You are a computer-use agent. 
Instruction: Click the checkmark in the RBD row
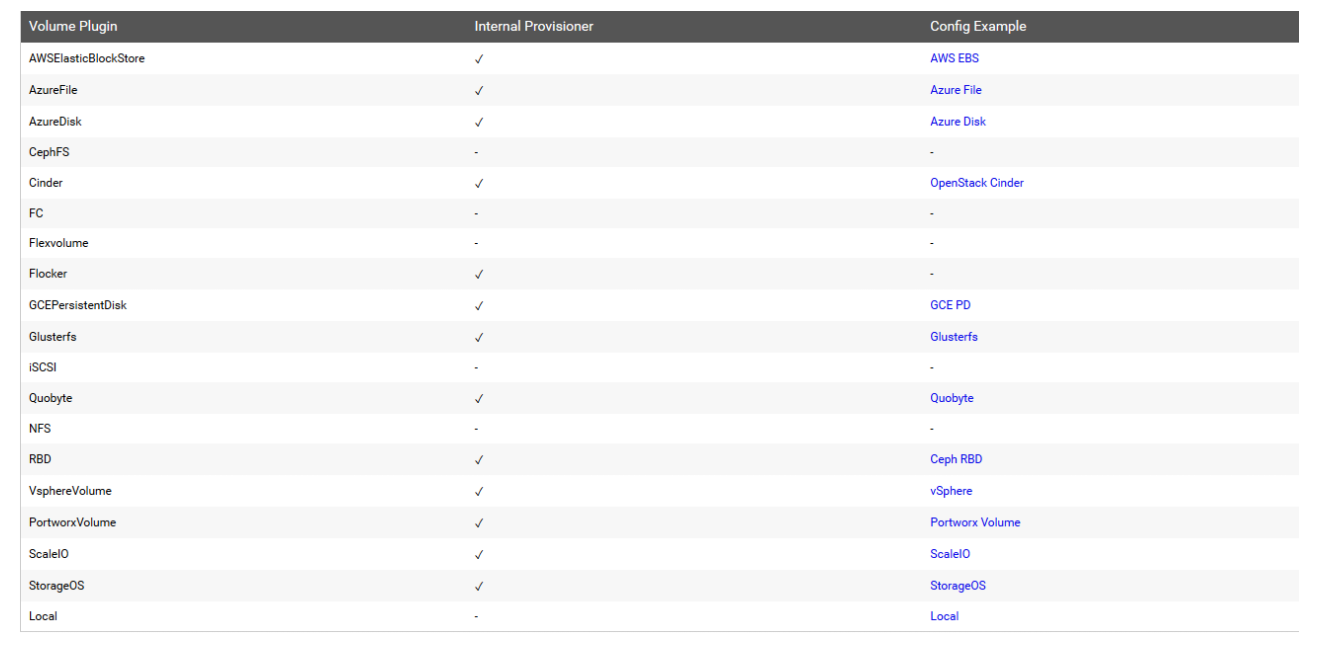479,460
